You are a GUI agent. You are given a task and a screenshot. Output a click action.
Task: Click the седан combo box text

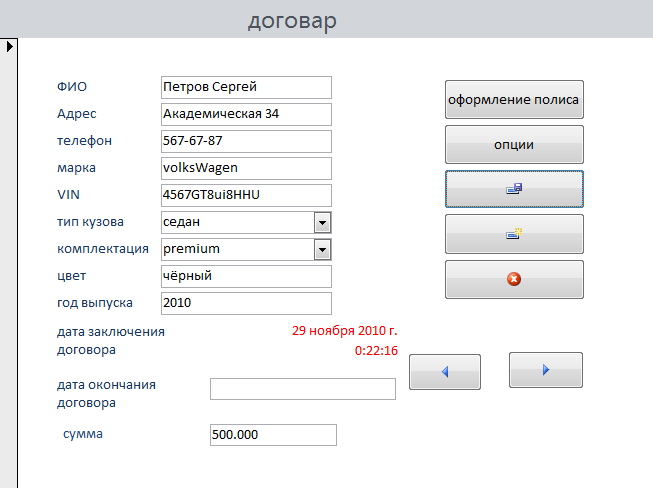[182, 222]
